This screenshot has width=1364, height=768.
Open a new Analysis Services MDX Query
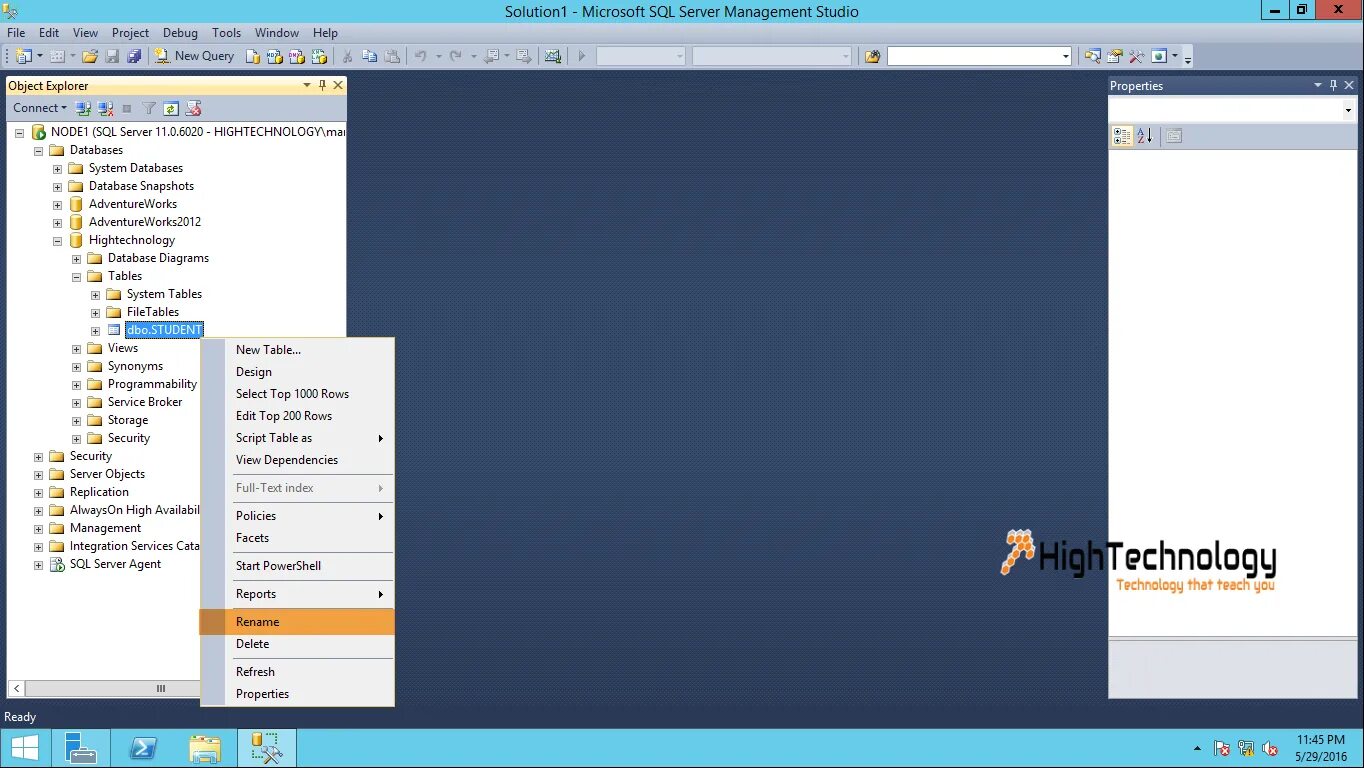click(x=274, y=56)
